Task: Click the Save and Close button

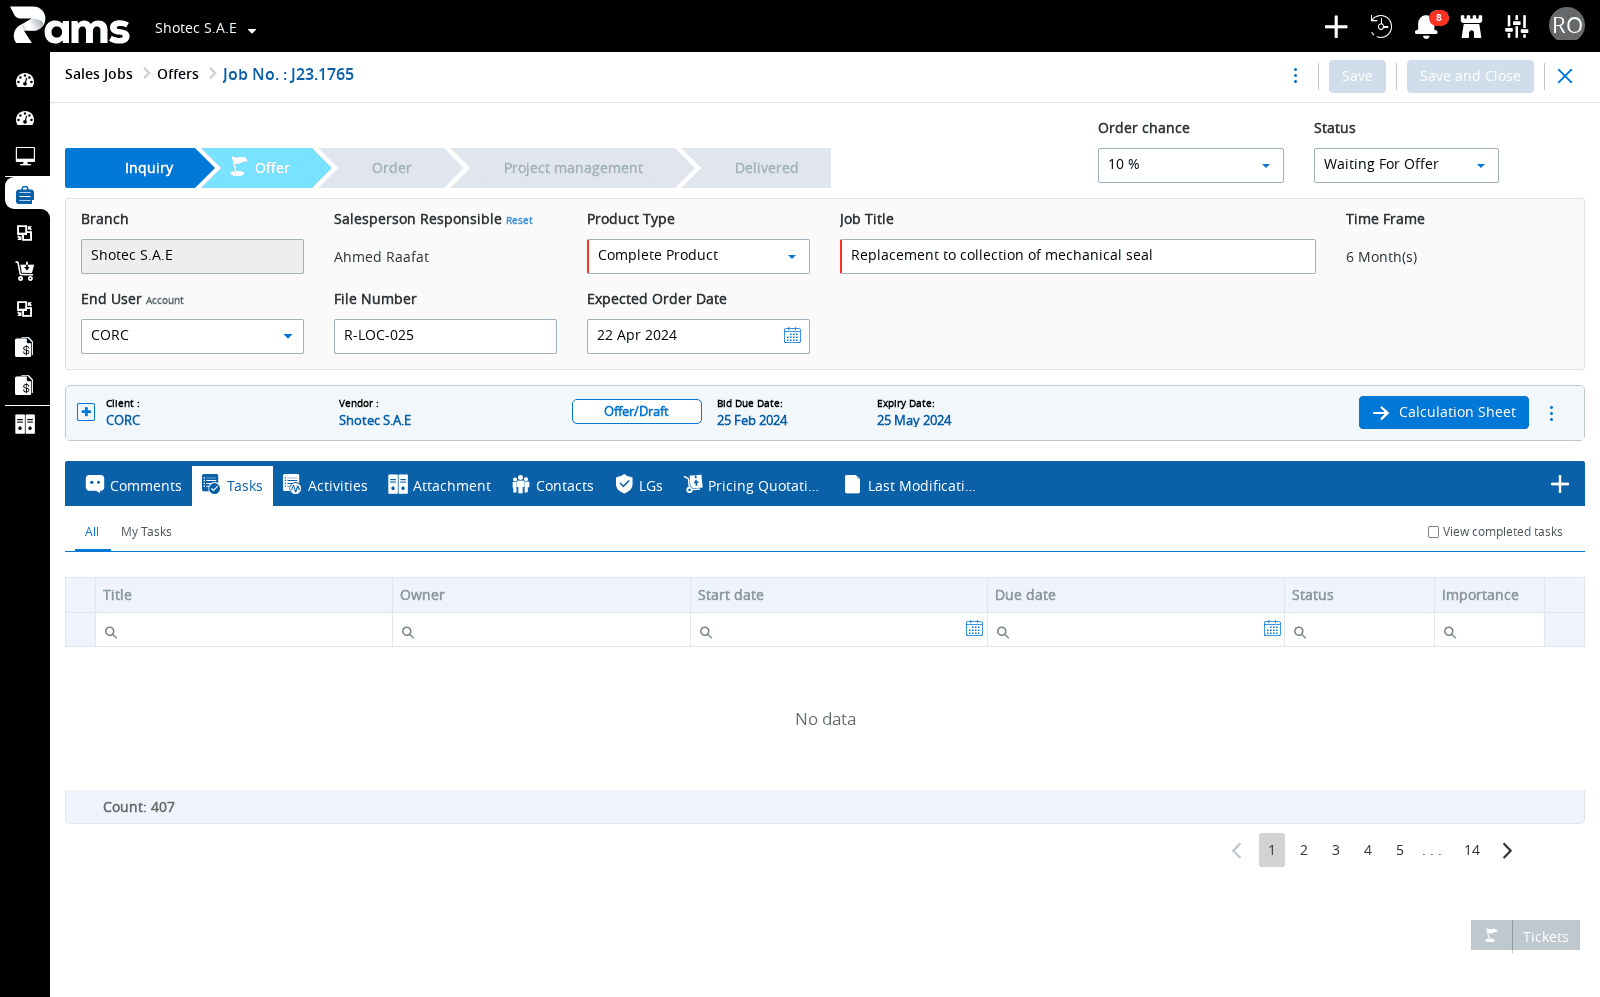Action: pos(1470,76)
